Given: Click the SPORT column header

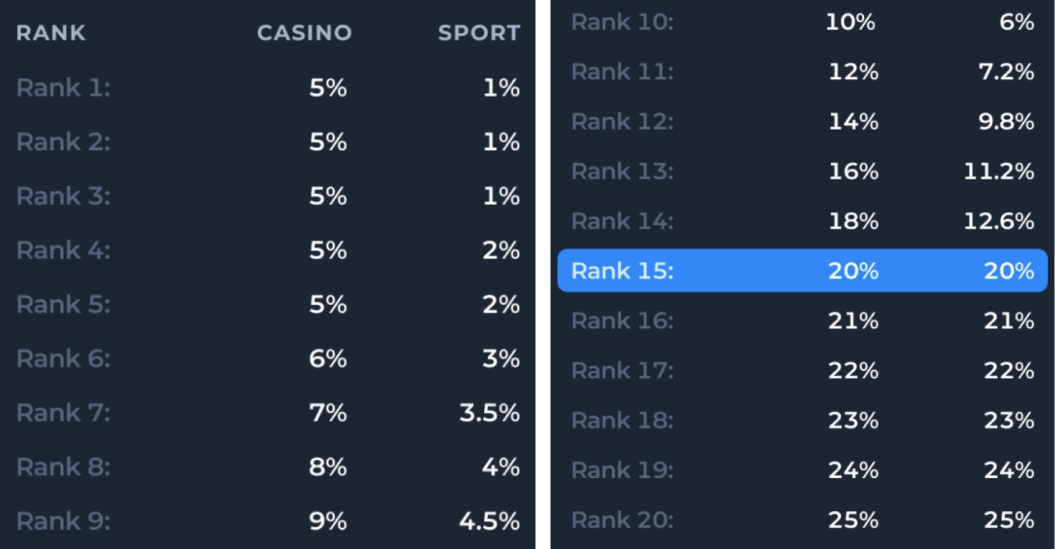Looking at the screenshot, I should (x=479, y=33).
